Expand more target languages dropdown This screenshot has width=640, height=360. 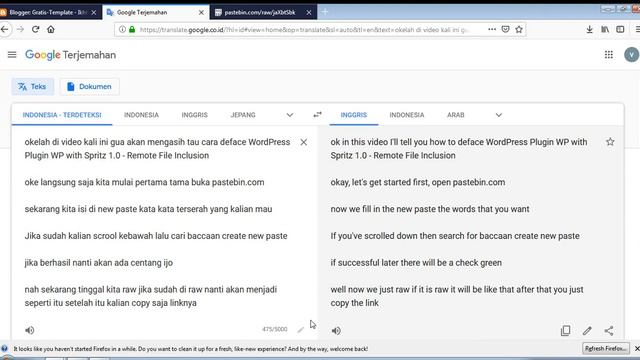tap(499, 115)
